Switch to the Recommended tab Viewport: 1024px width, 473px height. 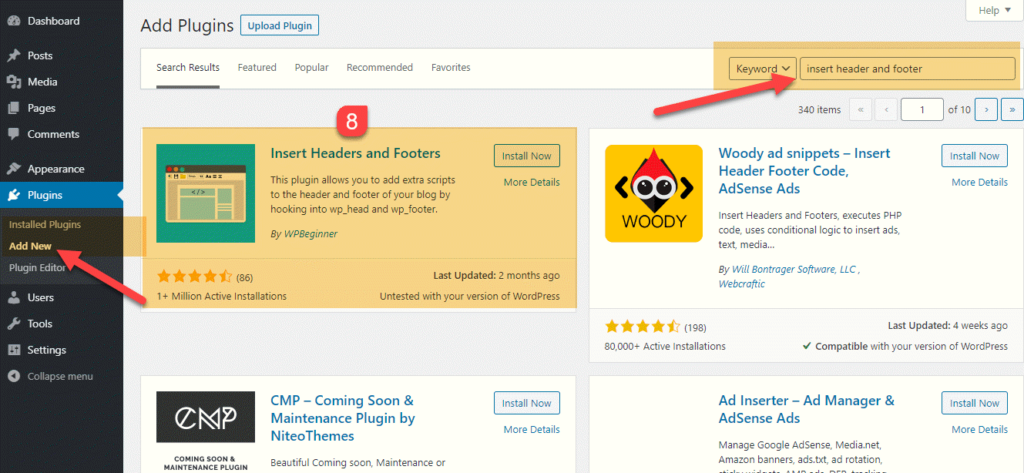coord(379,67)
